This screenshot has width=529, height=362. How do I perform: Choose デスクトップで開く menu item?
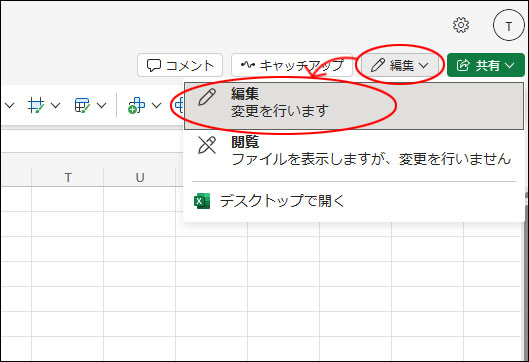(x=354, y=201)
